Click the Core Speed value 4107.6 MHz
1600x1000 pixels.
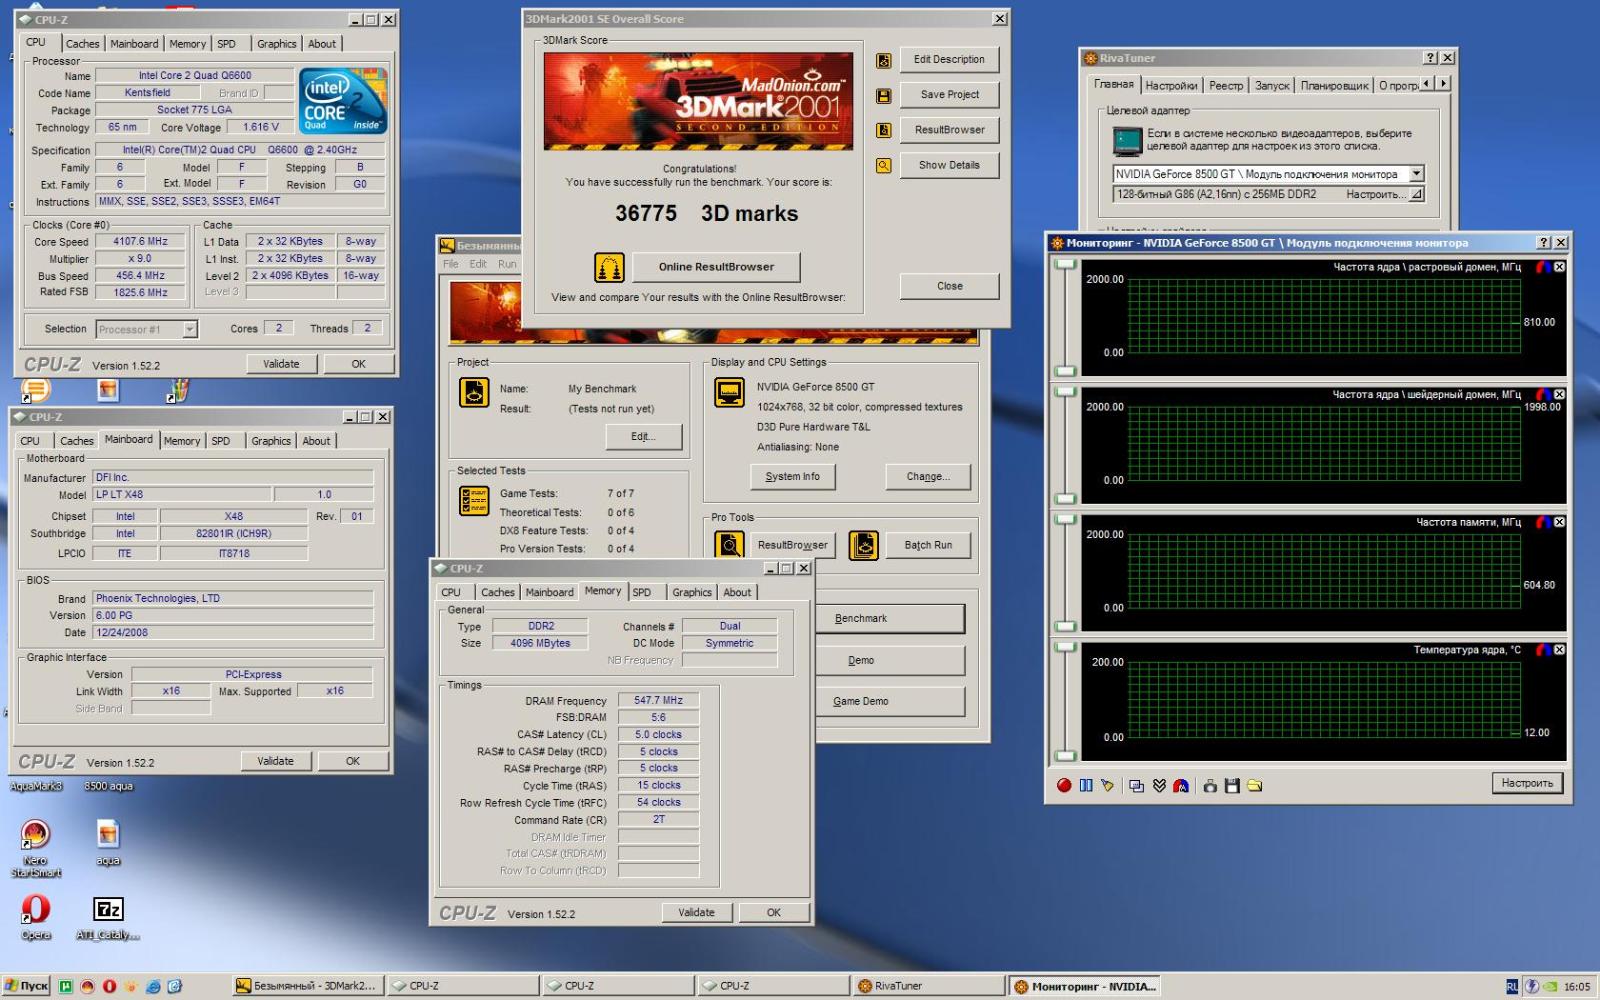pos(140,242)
